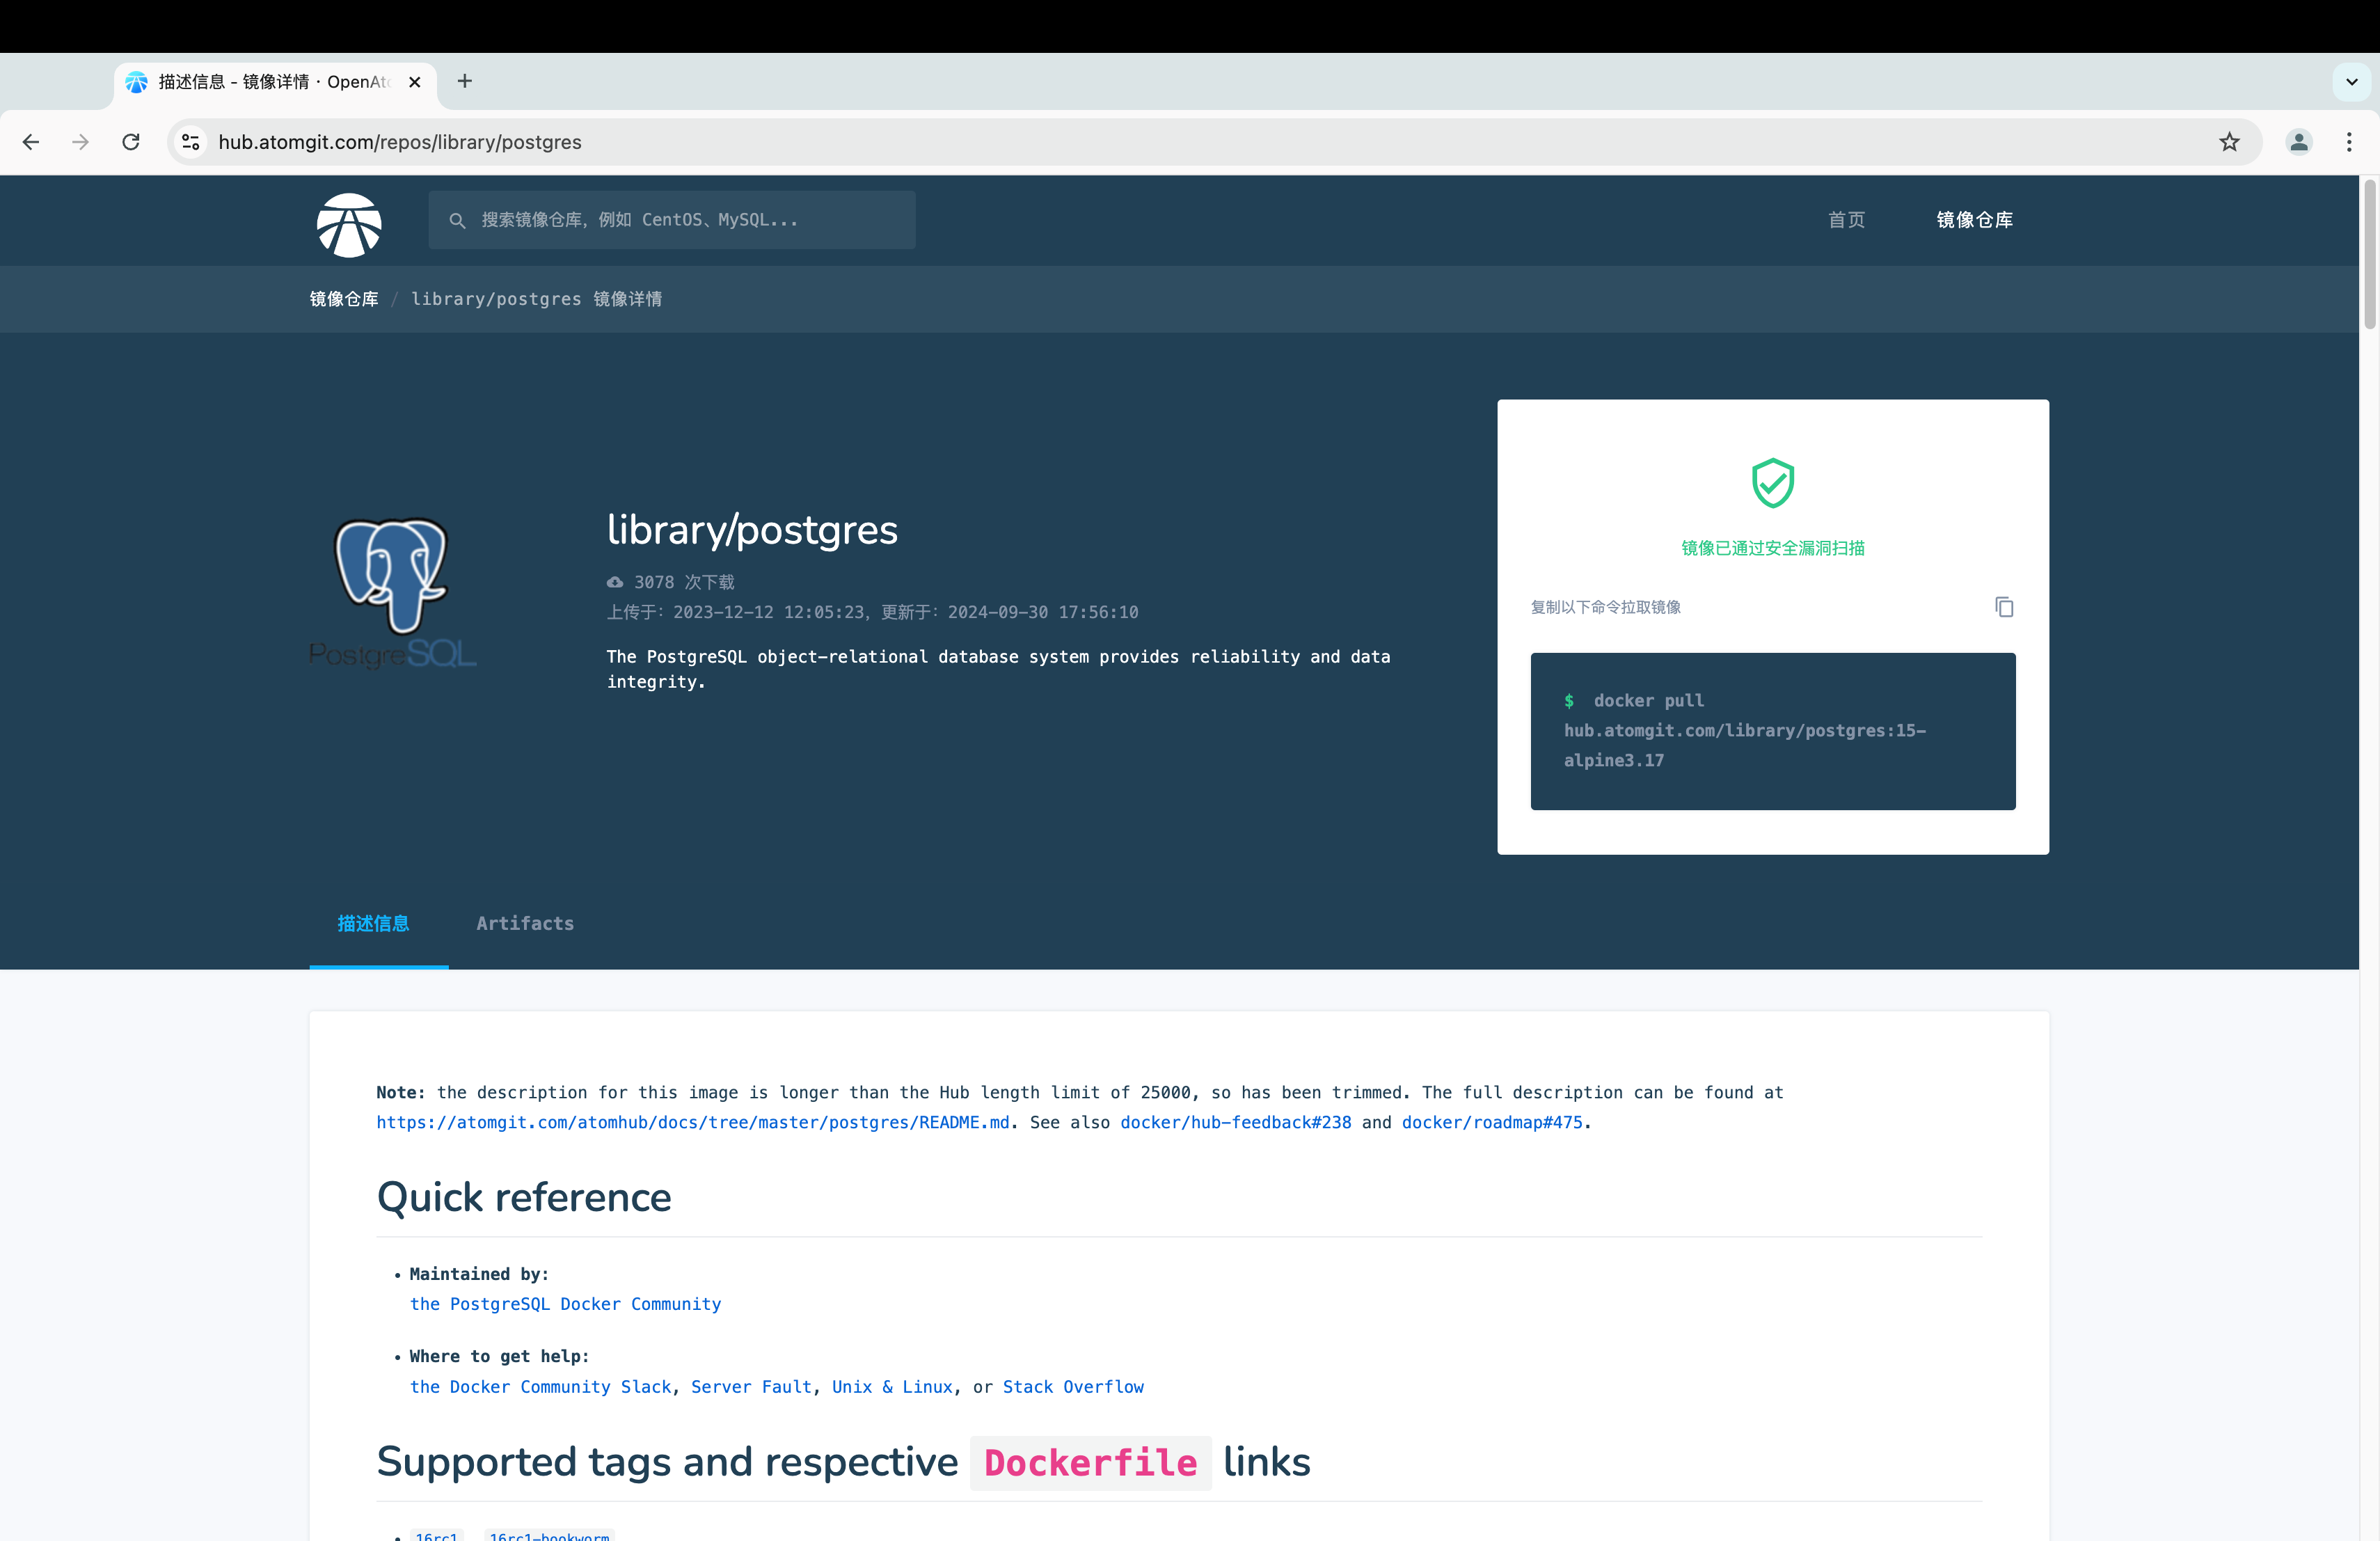
Task: Open the Stack Overflow help link
Action: tap(1073, 1386)
